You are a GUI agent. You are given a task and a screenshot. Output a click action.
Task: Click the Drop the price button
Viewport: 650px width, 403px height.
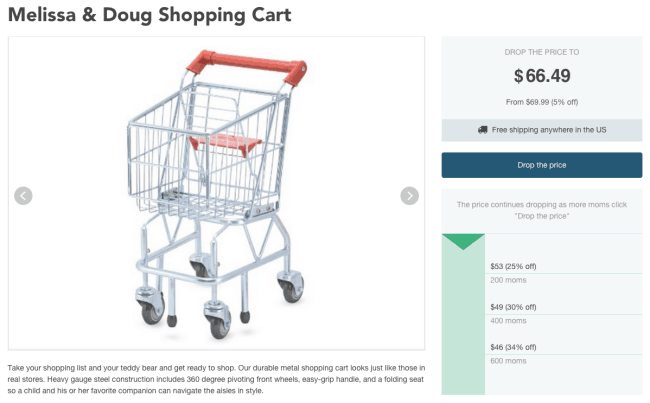point(542,165)
